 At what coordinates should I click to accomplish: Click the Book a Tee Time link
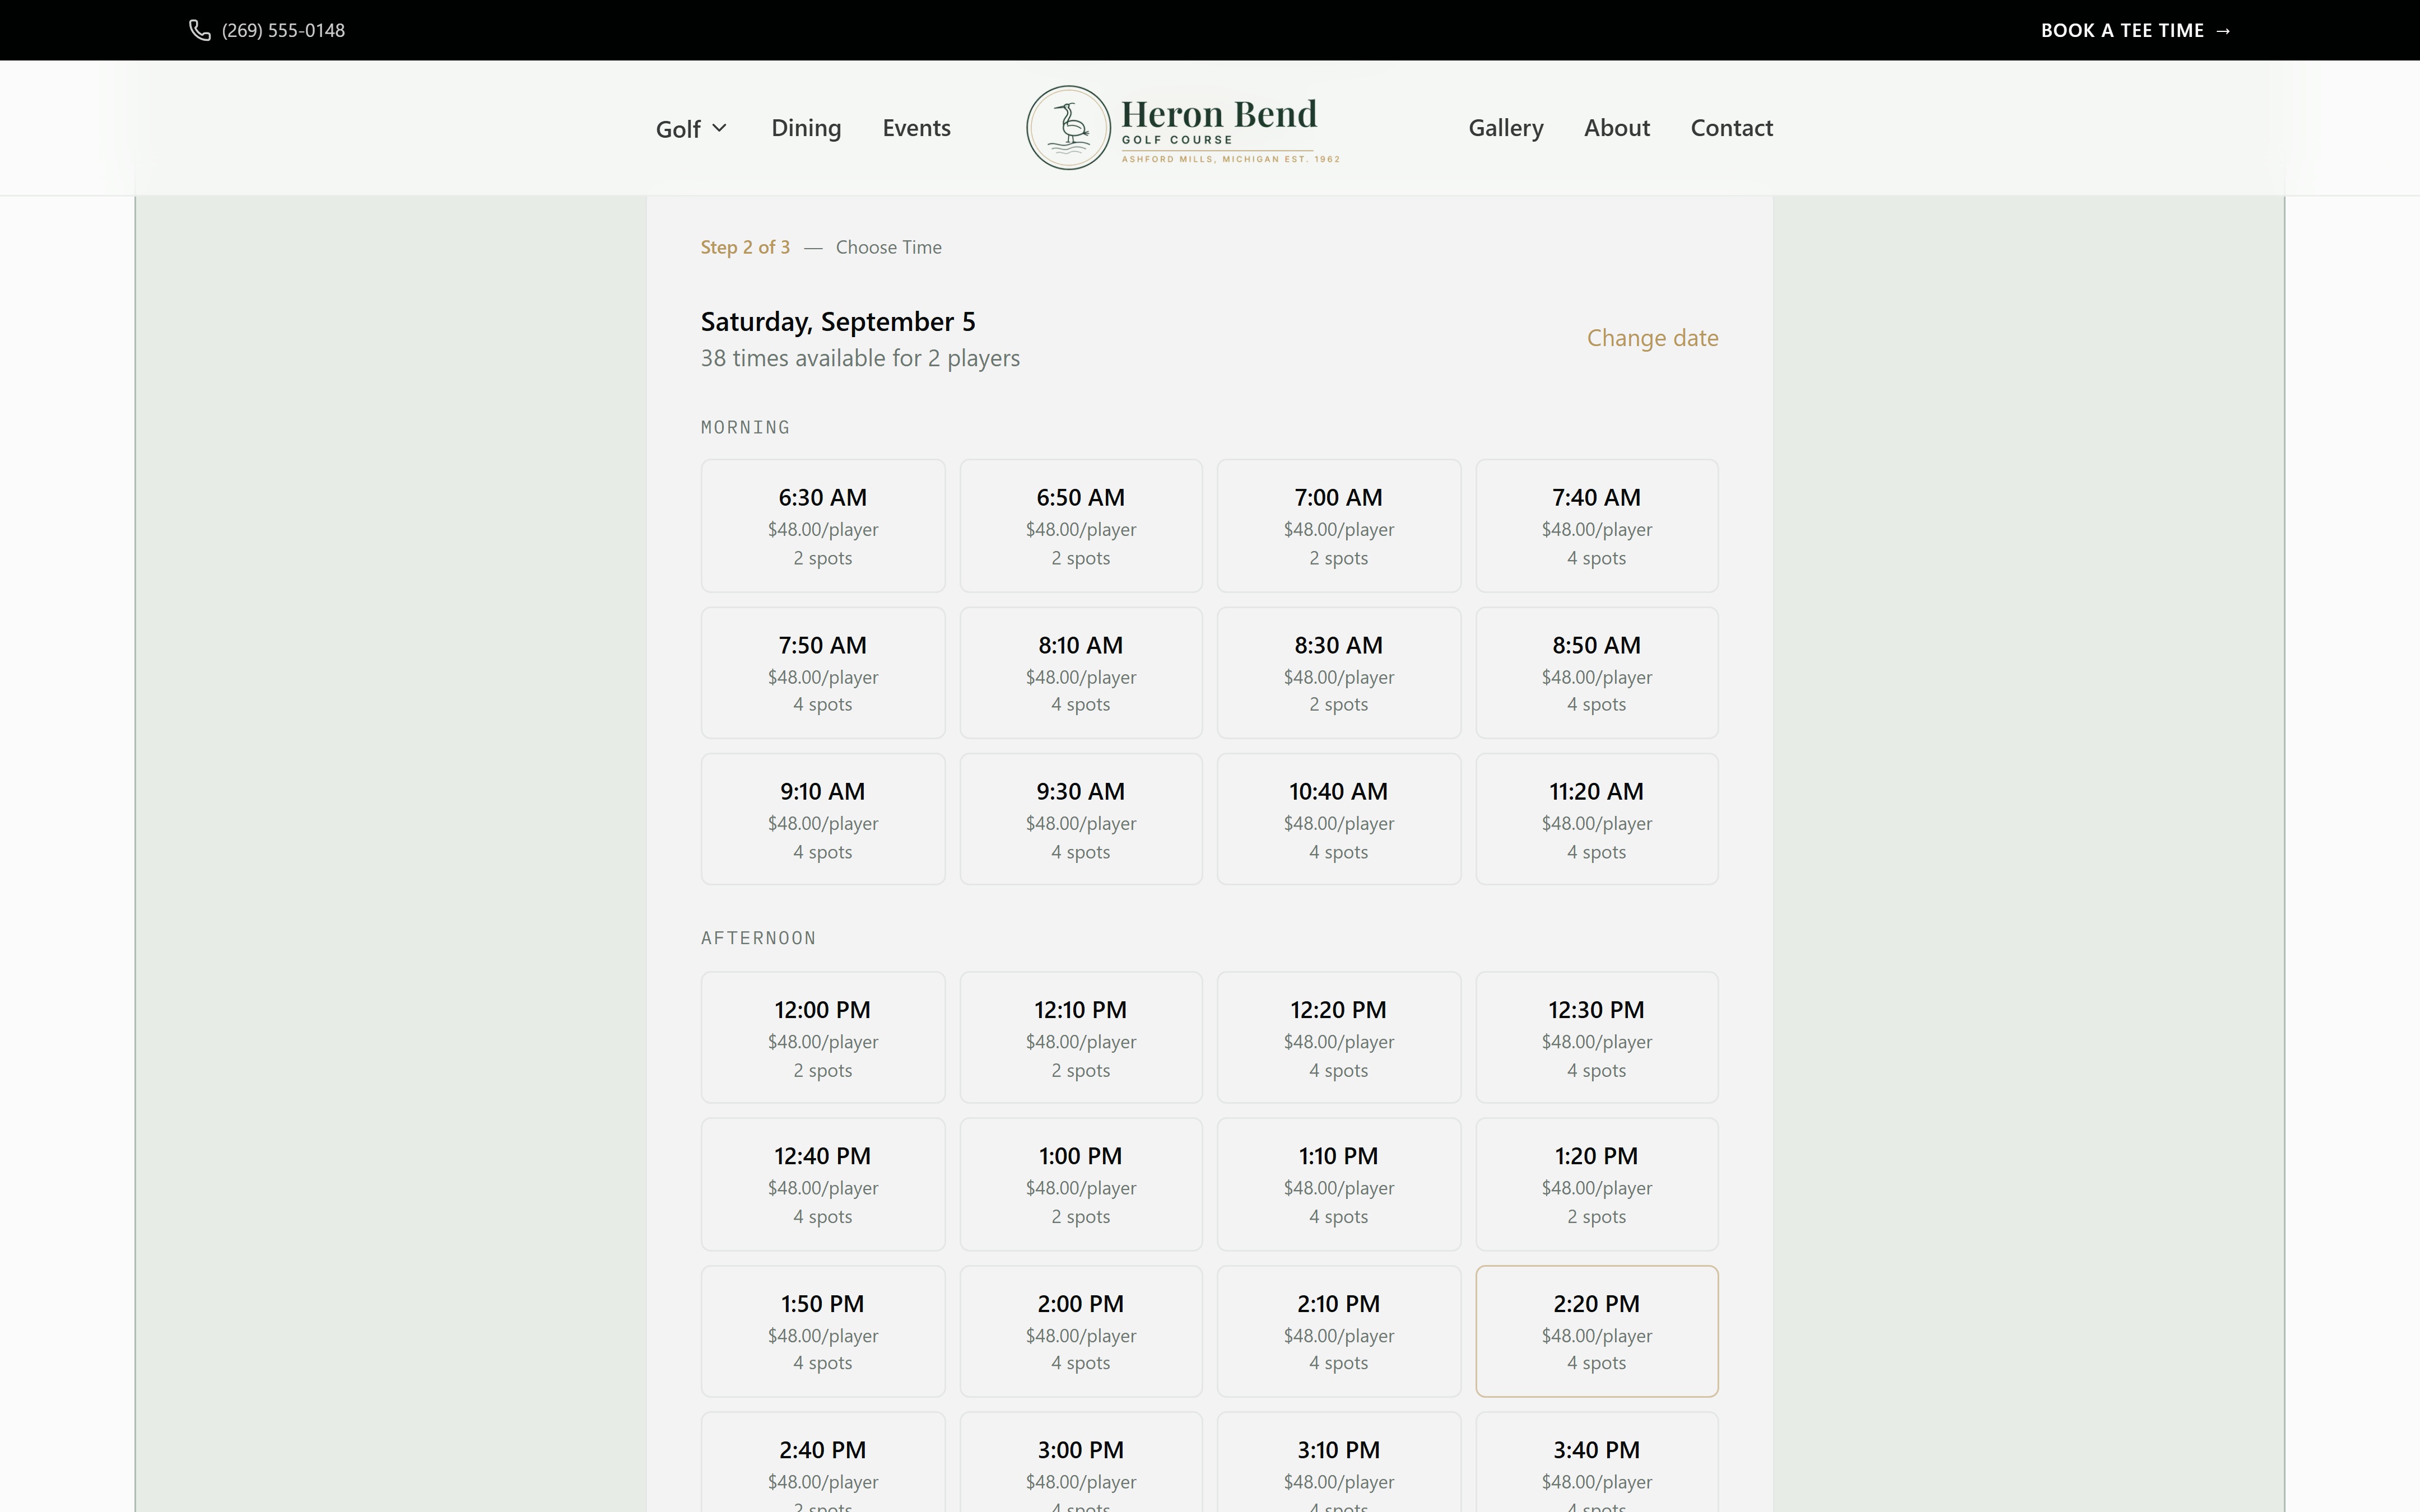2136,30
